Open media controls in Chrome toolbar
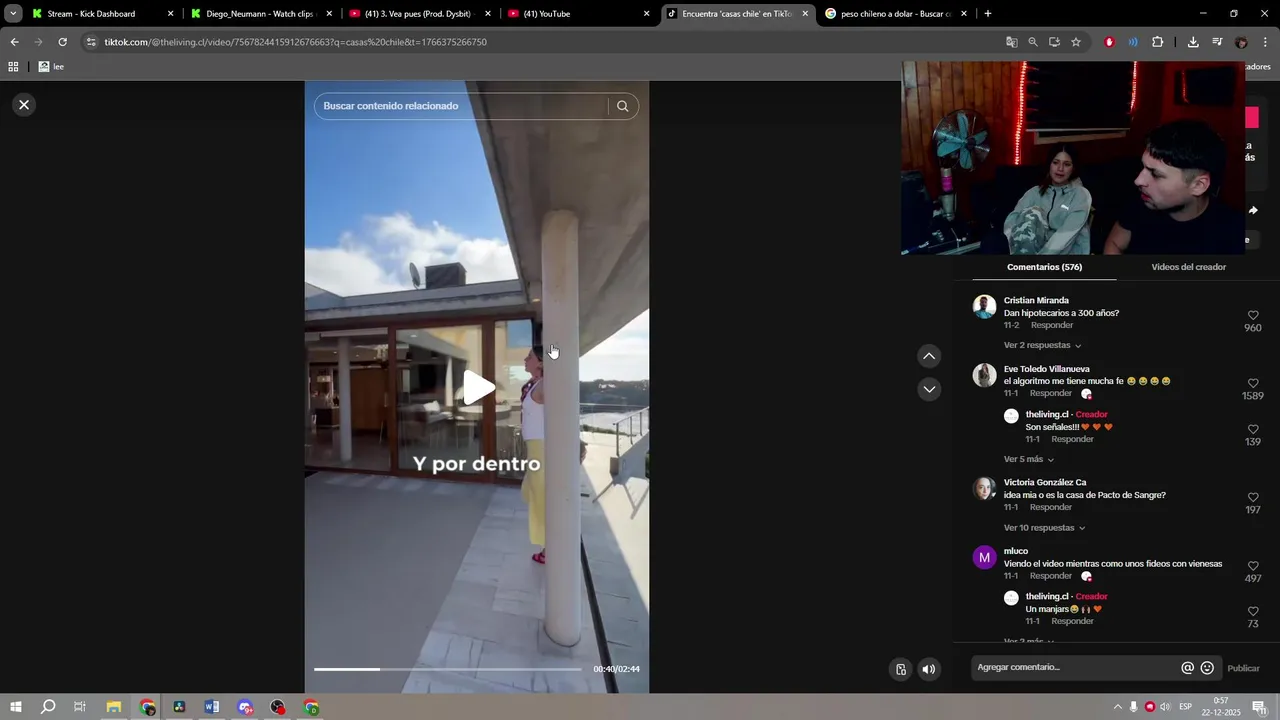 tap(1217, 42)
